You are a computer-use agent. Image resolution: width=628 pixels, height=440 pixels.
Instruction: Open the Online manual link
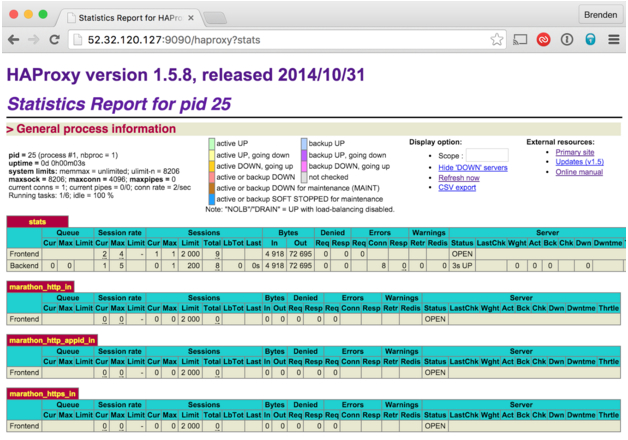coord(579,172)
